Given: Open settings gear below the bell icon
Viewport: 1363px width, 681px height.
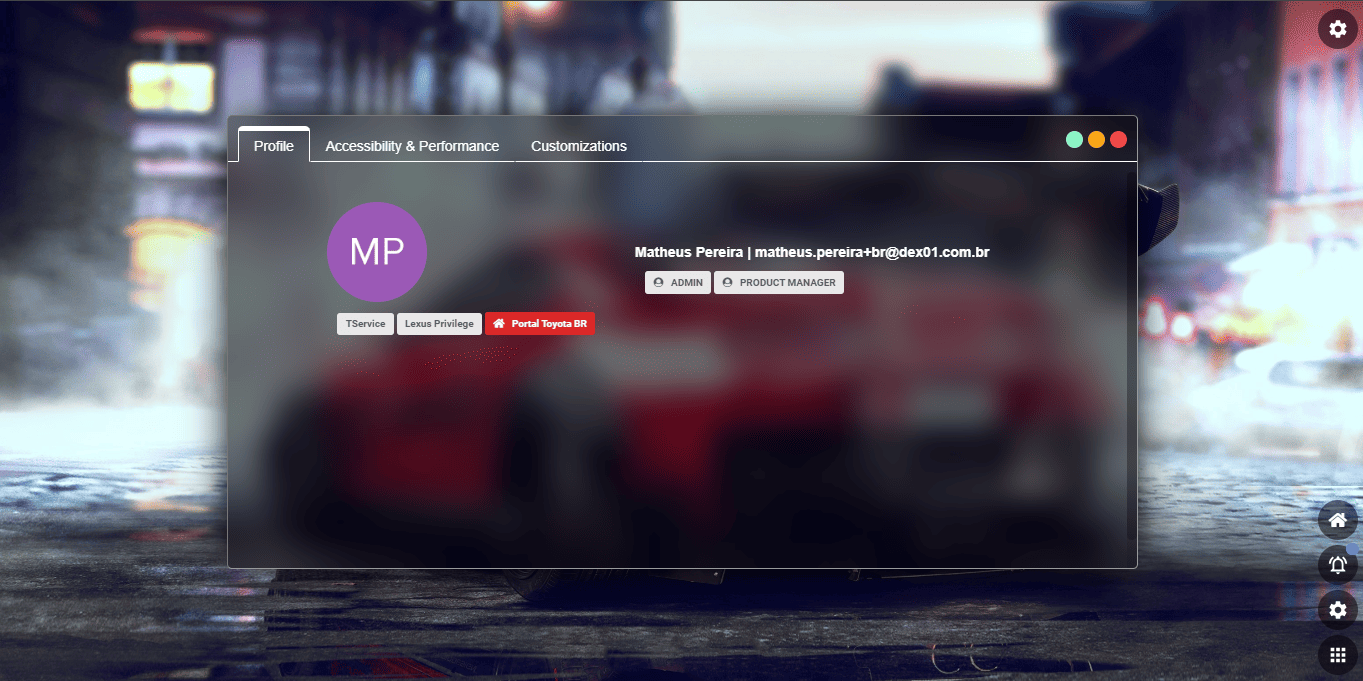Looking at the screenshot, I should pos(1337,610).
